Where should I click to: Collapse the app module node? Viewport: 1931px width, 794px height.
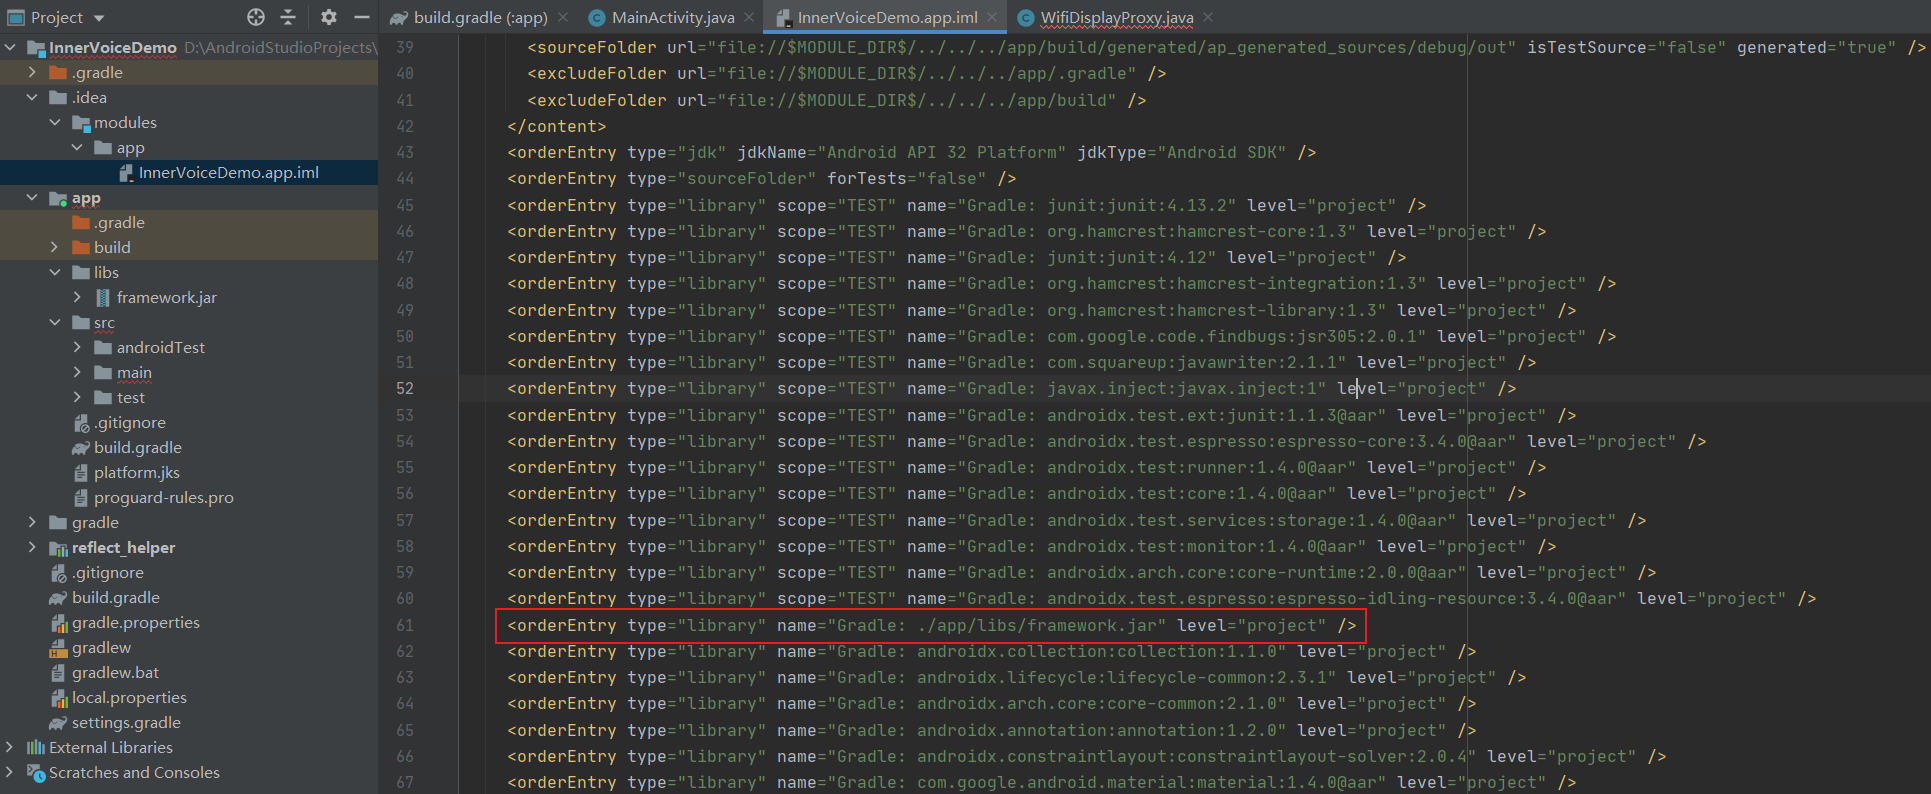(32, 198)
